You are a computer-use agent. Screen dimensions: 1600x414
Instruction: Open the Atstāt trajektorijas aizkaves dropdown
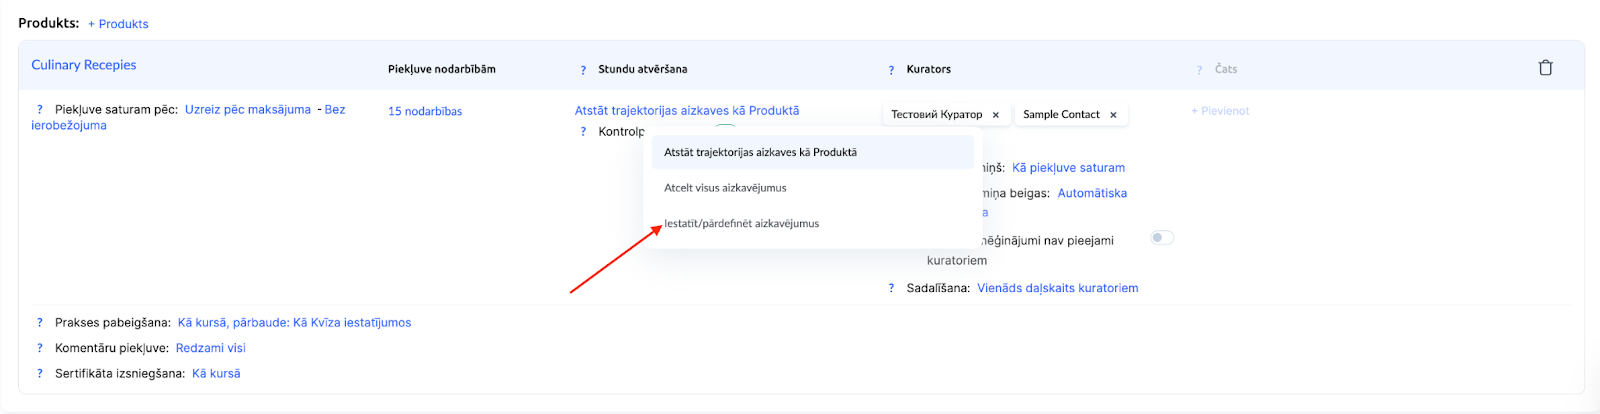coord(686,111)
